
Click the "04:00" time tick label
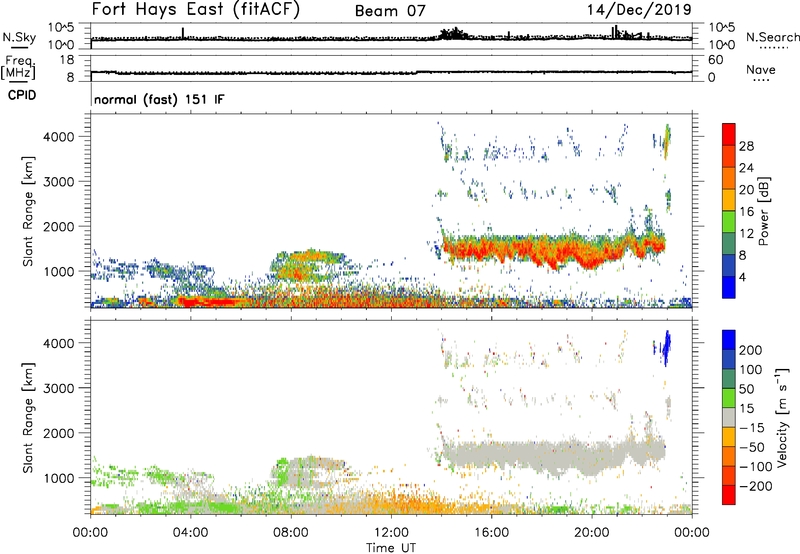click(190, 533)
